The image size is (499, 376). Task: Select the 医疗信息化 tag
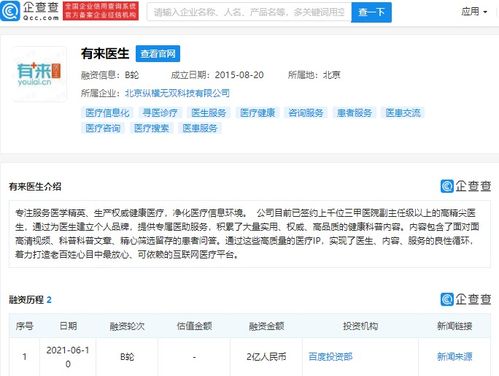(107, 113)
